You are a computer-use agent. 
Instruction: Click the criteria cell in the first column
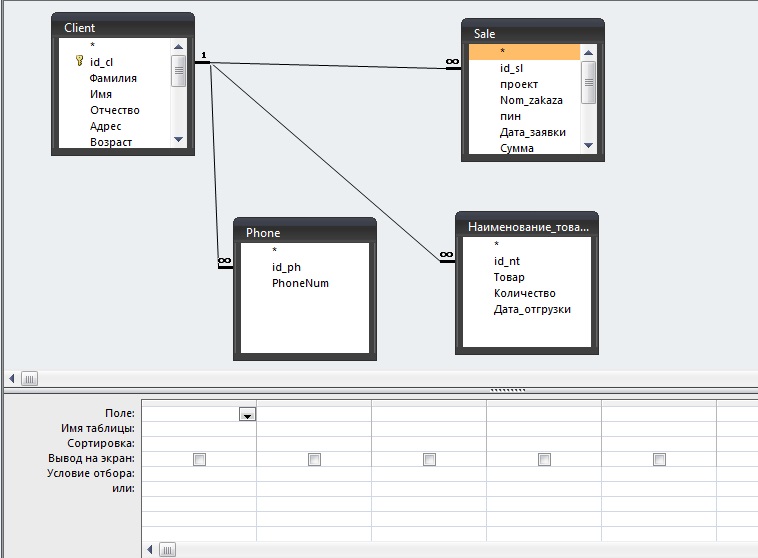[199, 474]
